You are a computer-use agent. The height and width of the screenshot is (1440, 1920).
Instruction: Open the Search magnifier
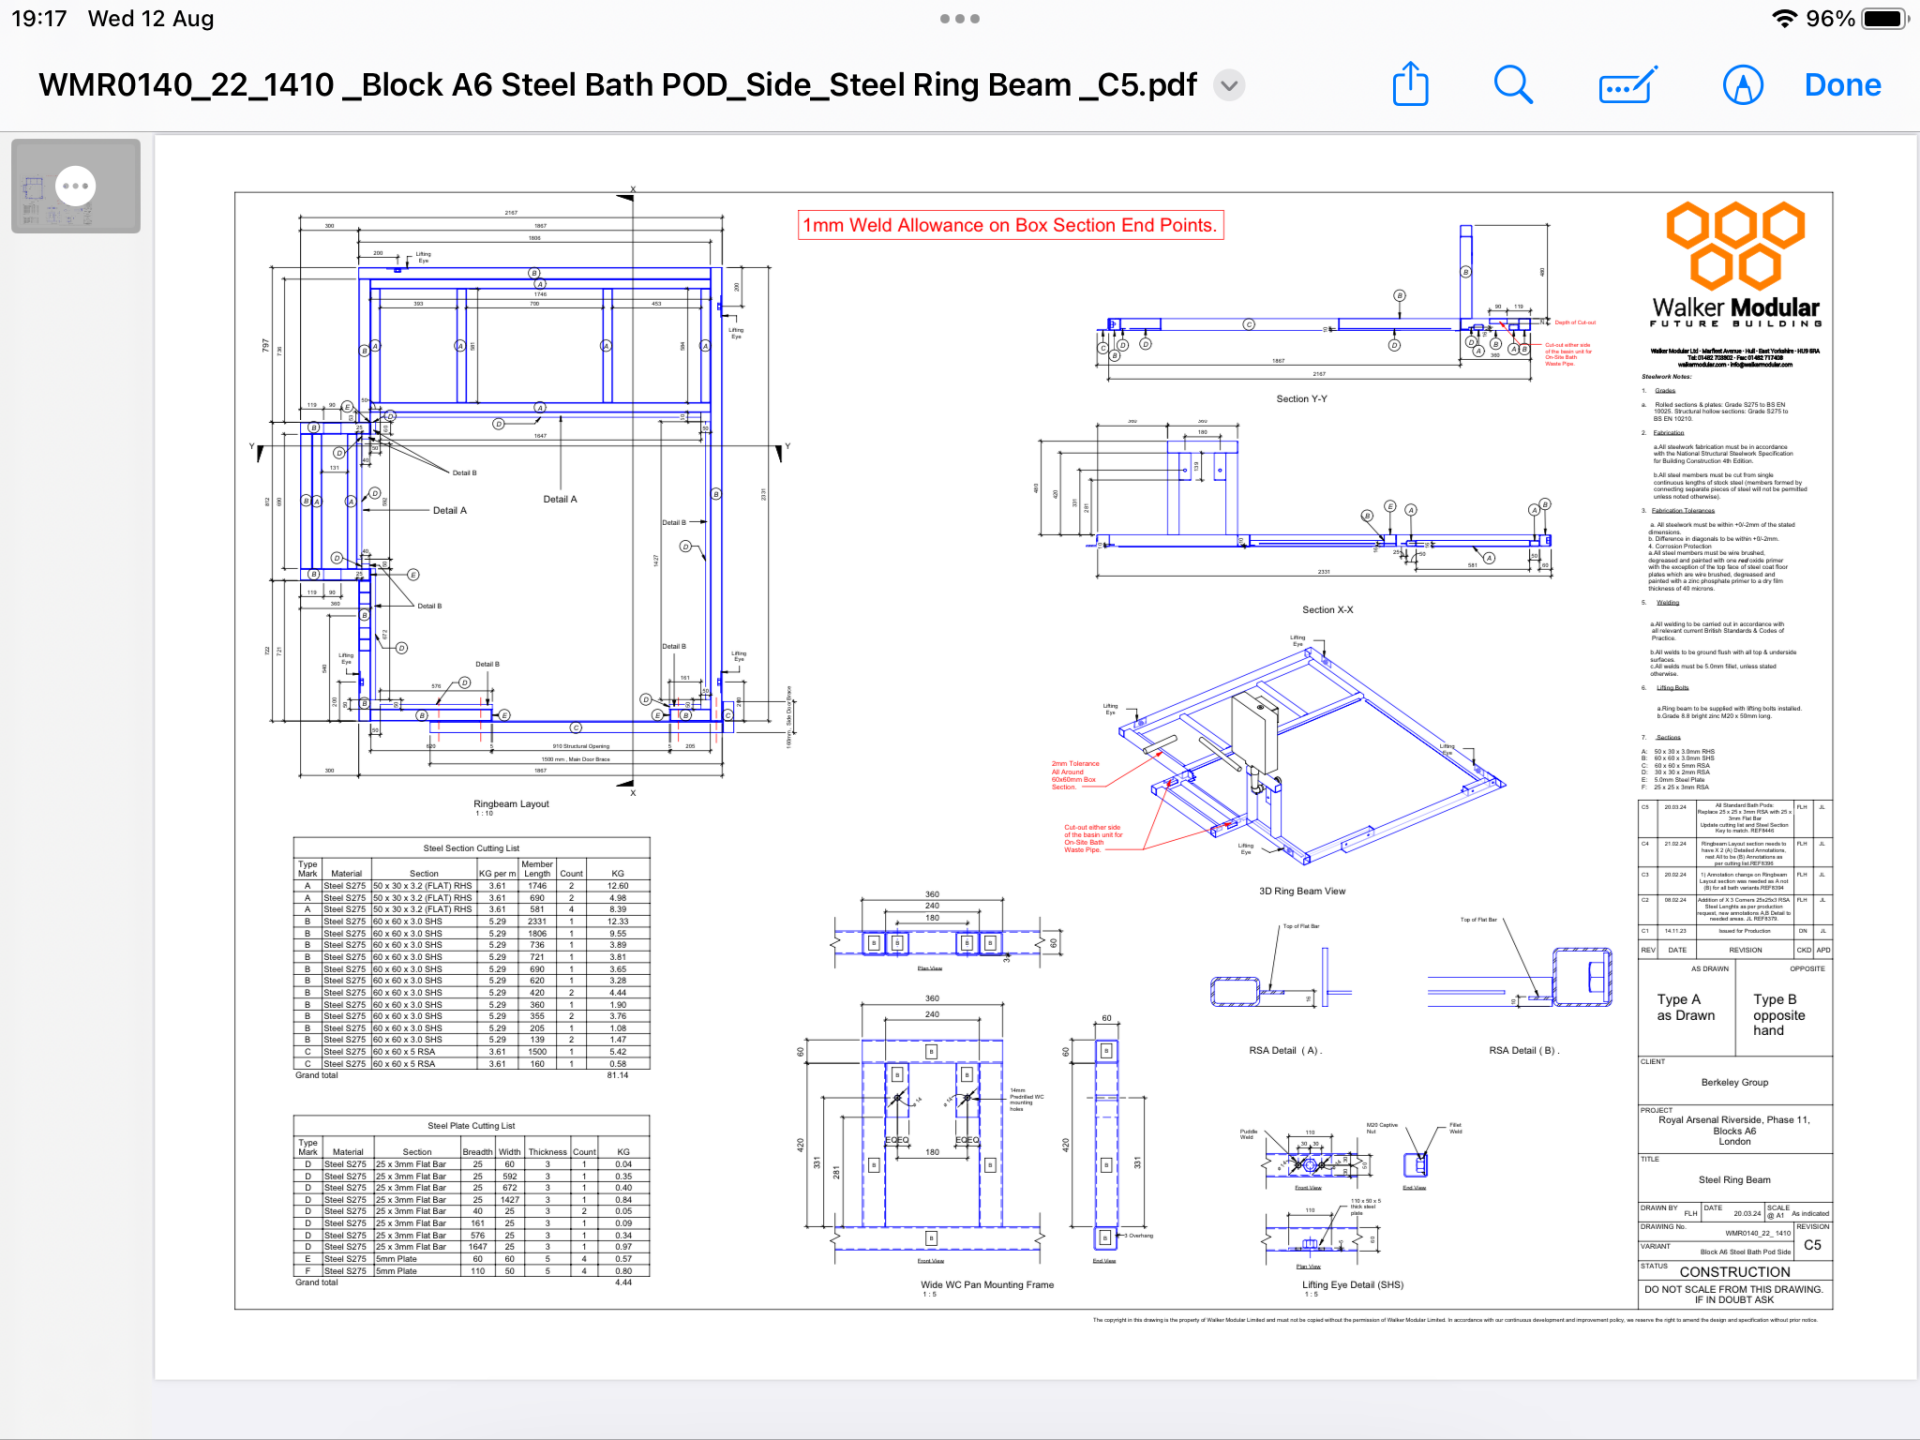pyautogui.click(x=1513, y=85)
